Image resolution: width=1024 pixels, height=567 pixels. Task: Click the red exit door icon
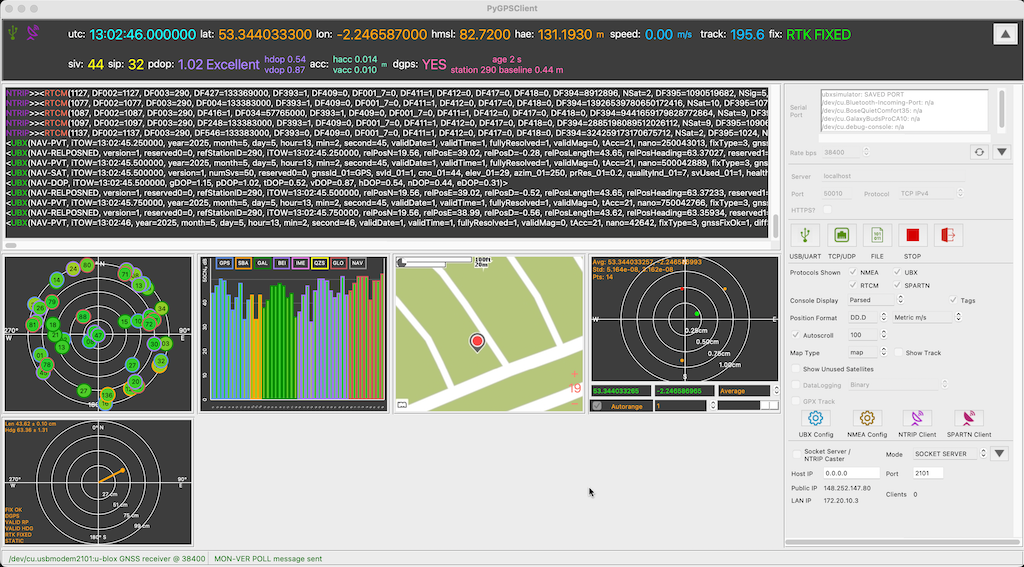tap(948, 235)
